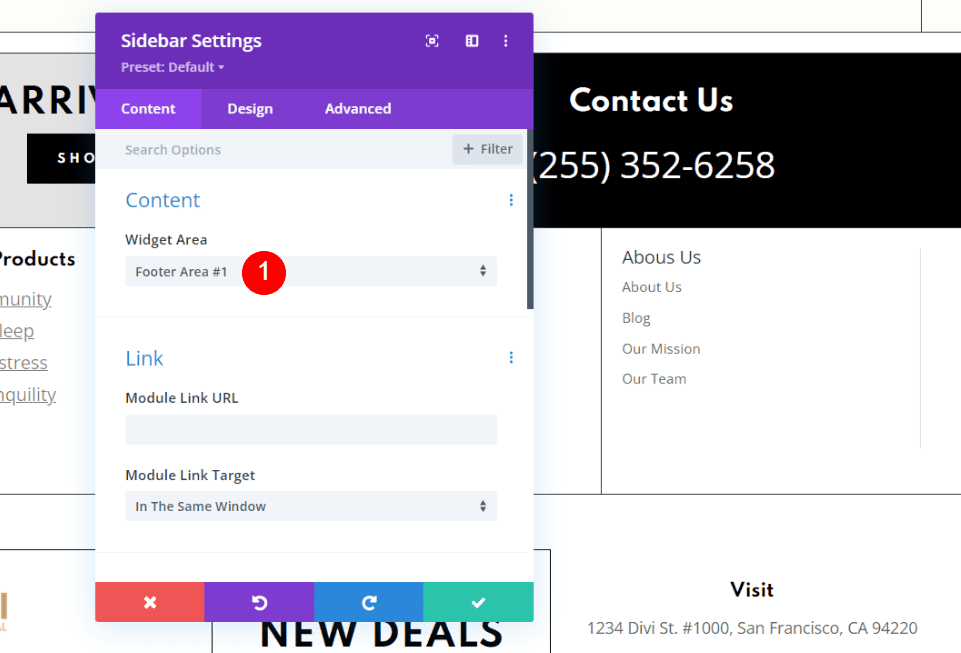Open the Widget Area dropdown
The height and width of the screenshot is (653, 961).
point(310,271)
